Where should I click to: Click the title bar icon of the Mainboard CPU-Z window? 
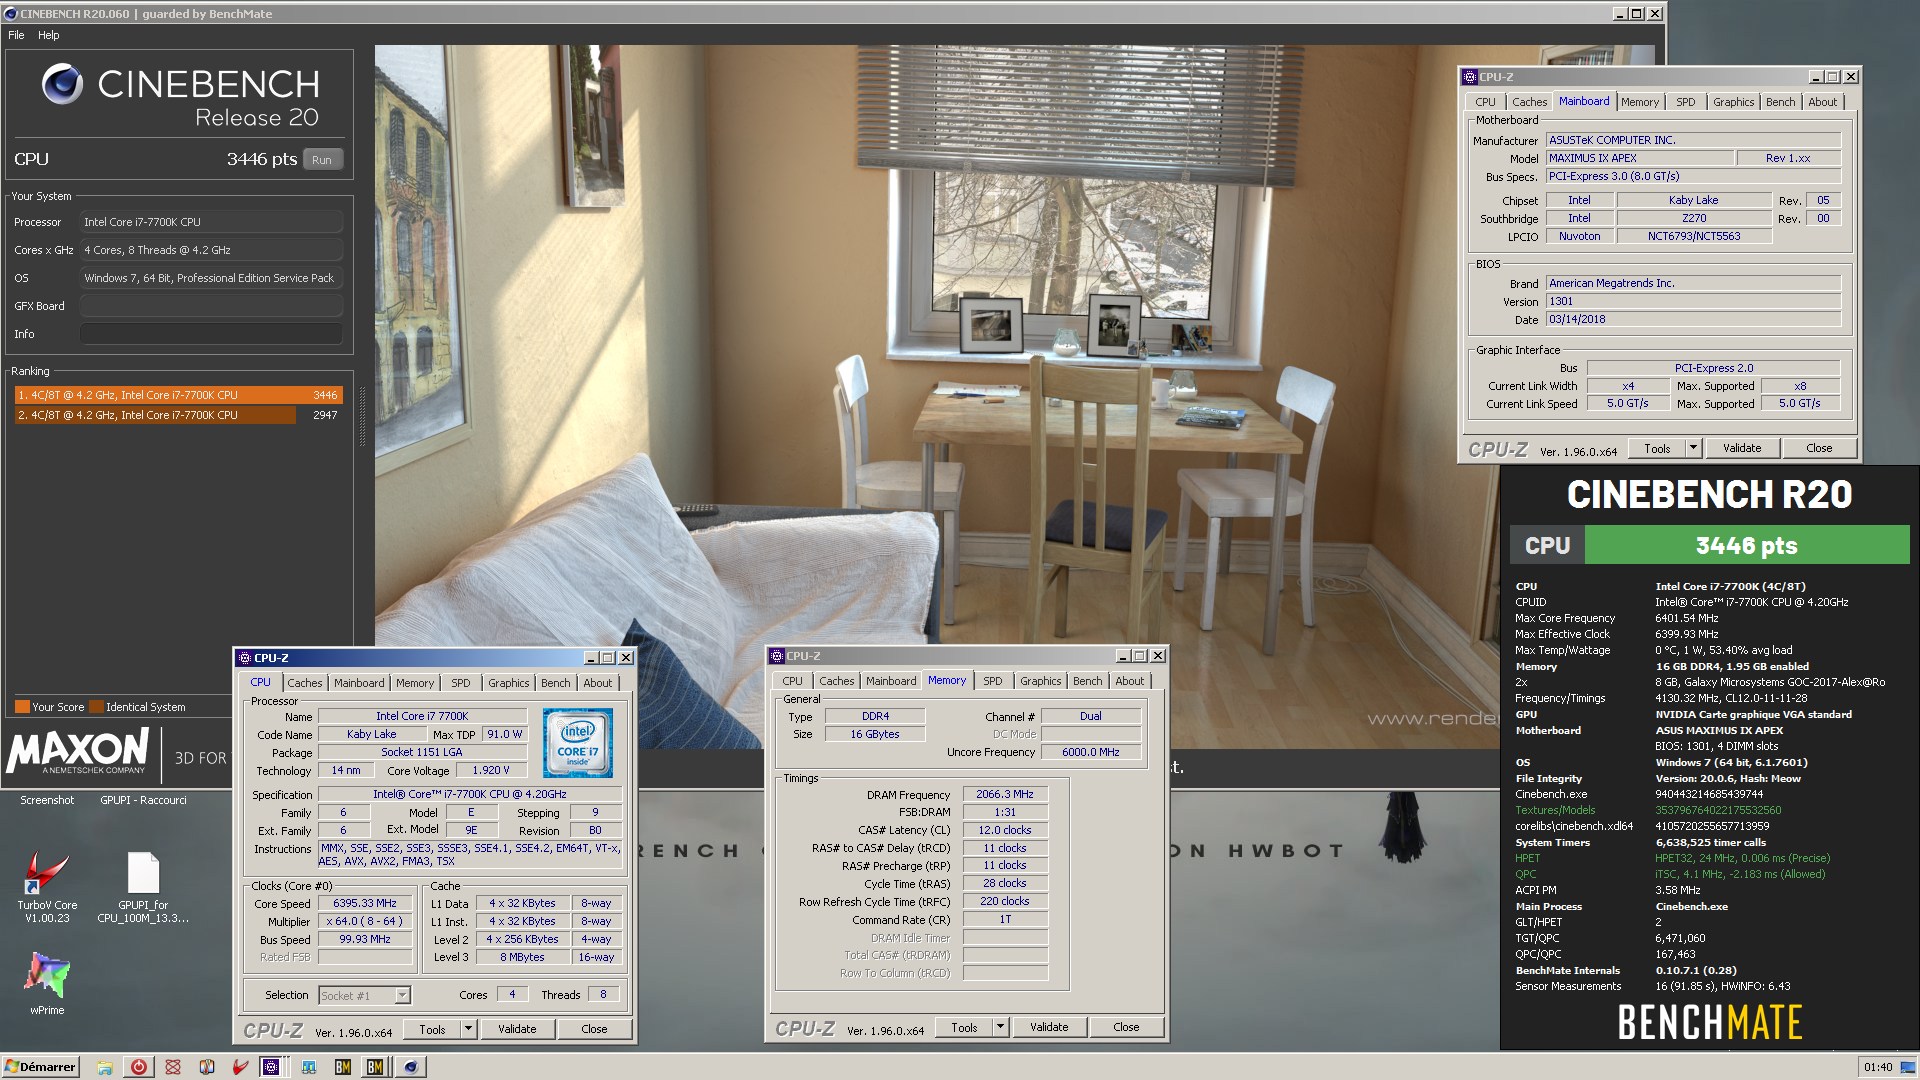coord(1470,77)
